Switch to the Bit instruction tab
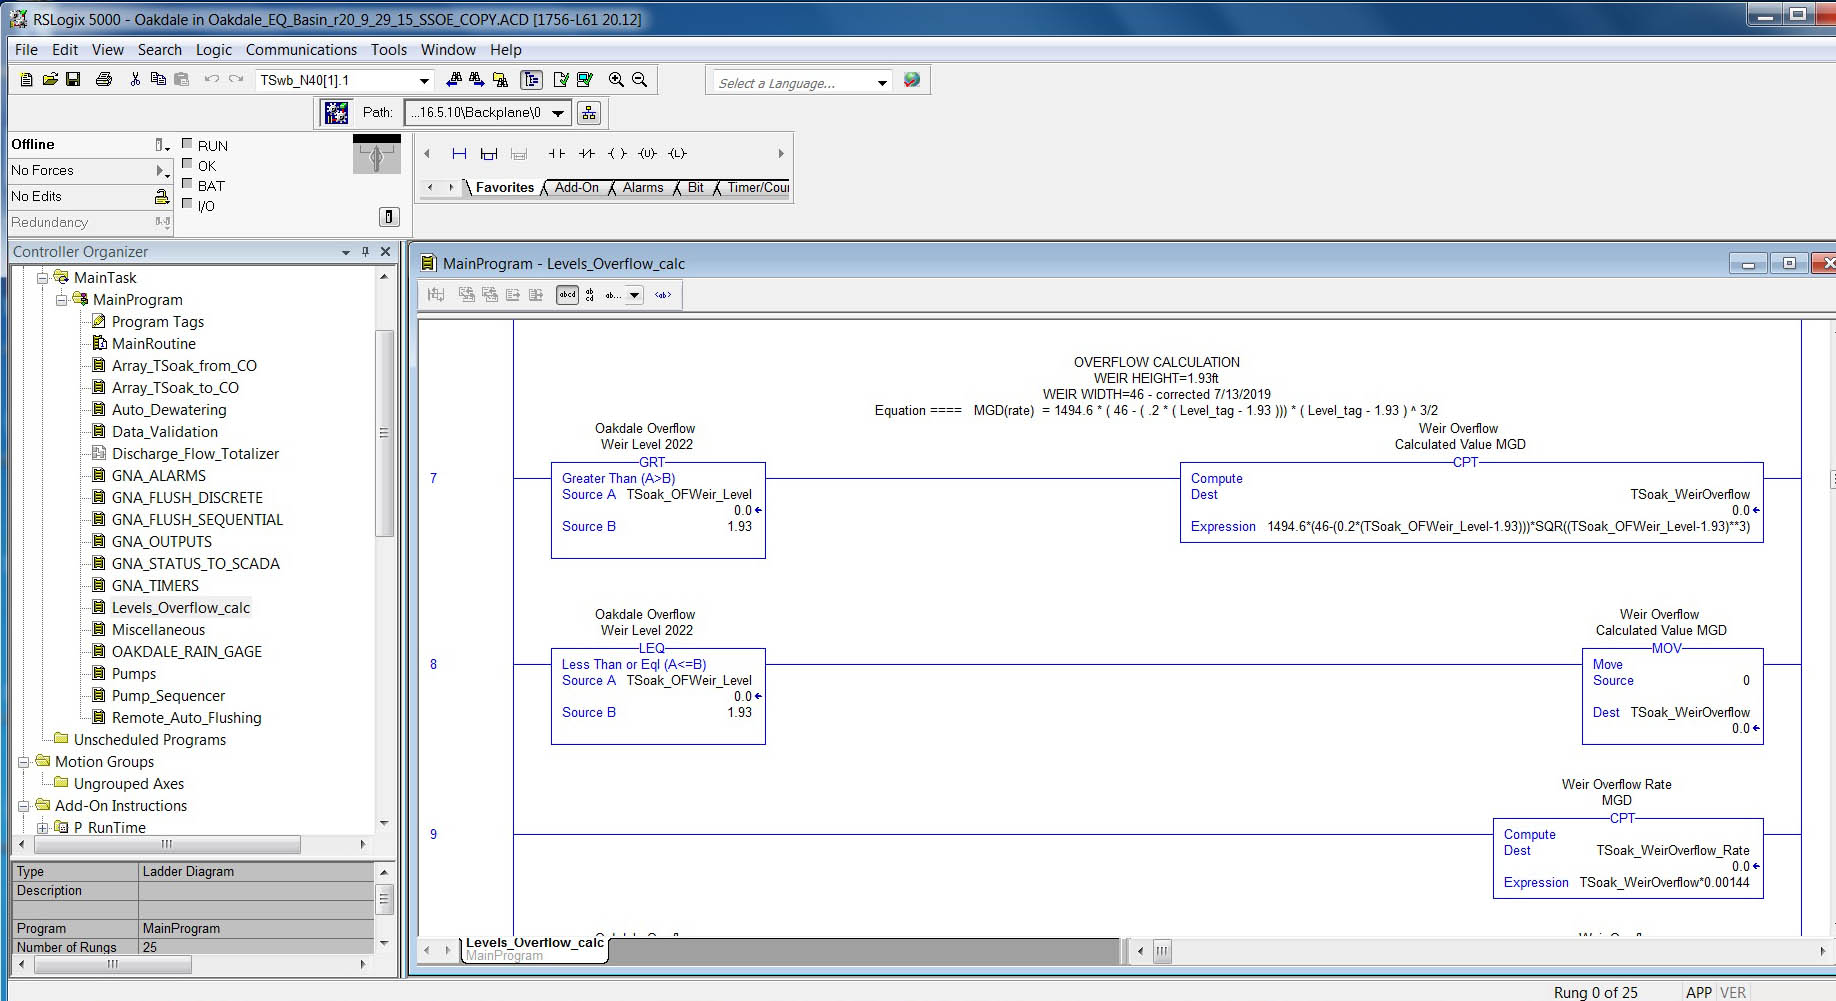1836x1001 pixels. pyautogui.click(x=695, y=188)
